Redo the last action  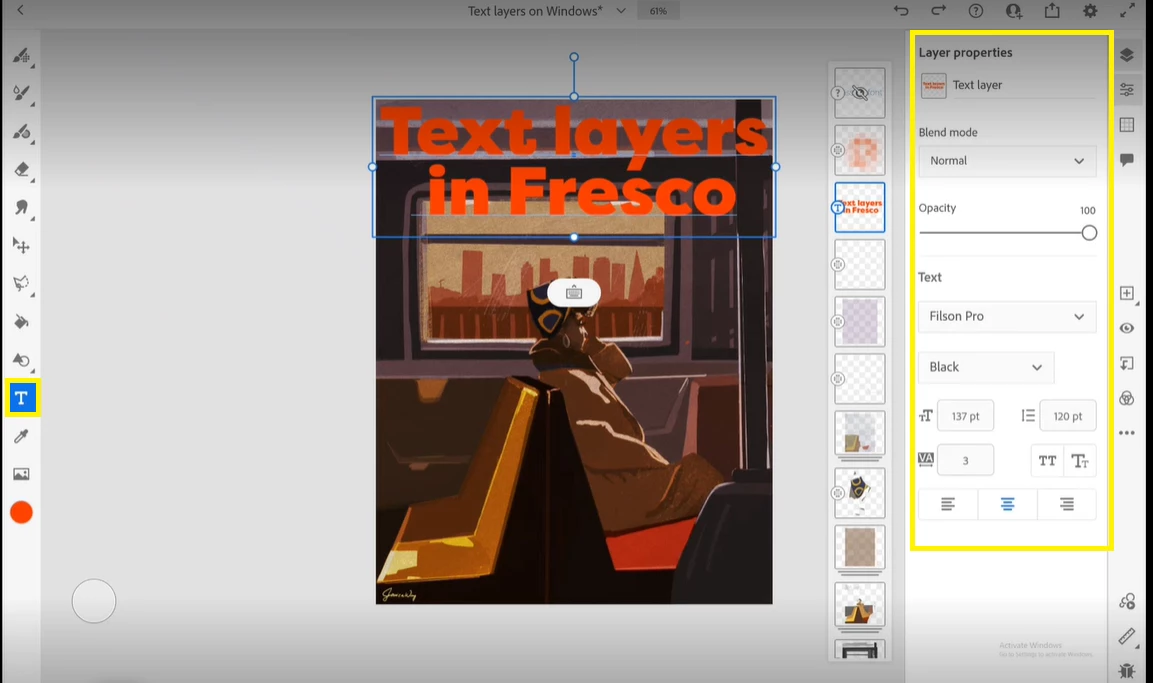[938, 10]
